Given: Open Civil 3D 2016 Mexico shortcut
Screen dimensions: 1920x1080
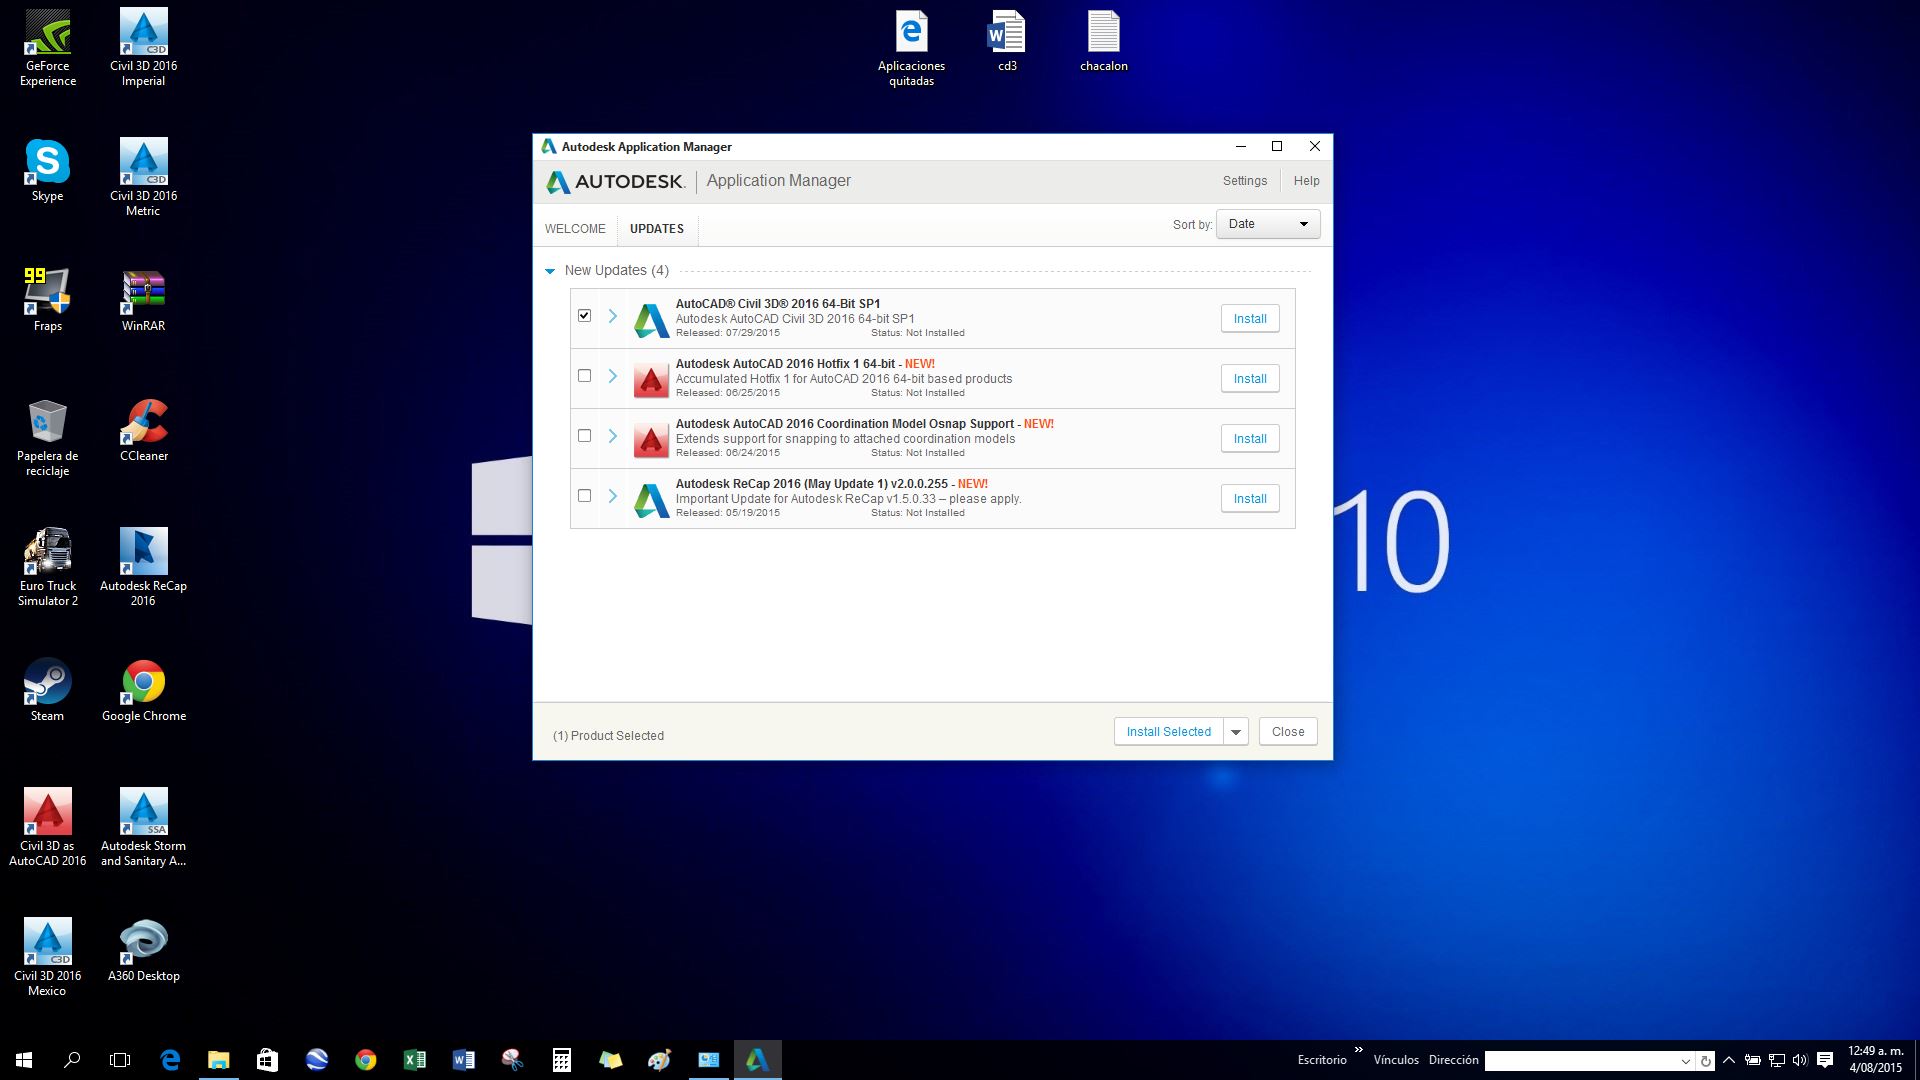Looking at the screenshot, I should 48,957.
